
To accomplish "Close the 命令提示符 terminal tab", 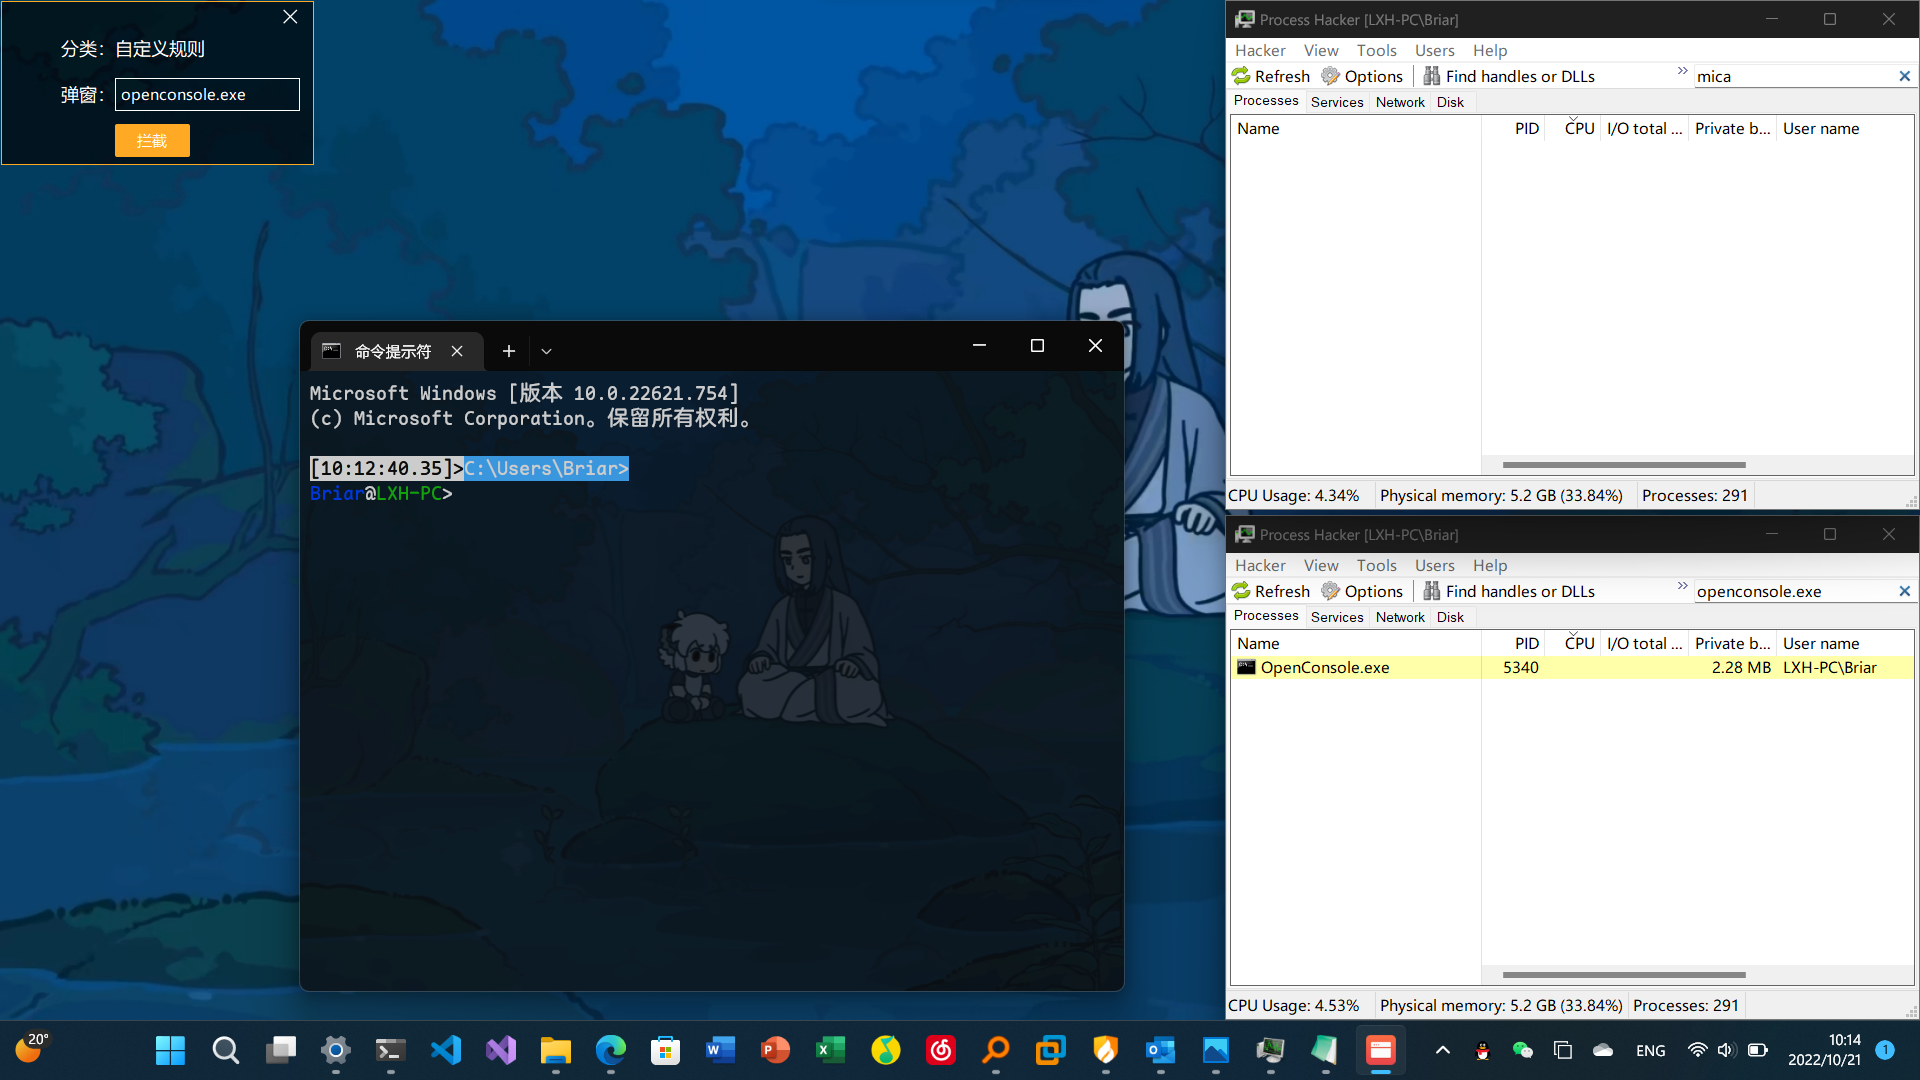I will coord(457,351).
